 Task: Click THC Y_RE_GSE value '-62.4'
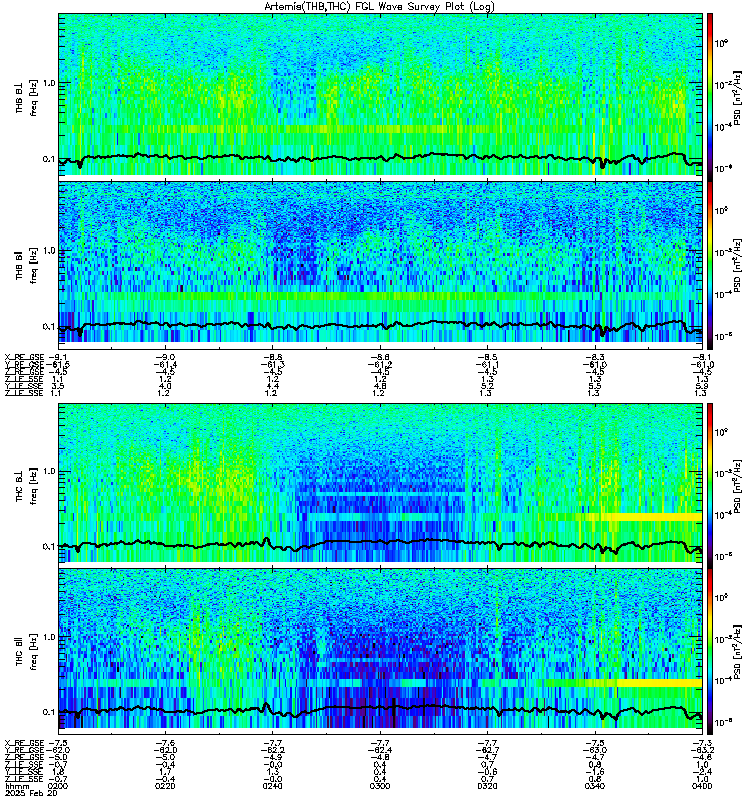tap(380, 750)
